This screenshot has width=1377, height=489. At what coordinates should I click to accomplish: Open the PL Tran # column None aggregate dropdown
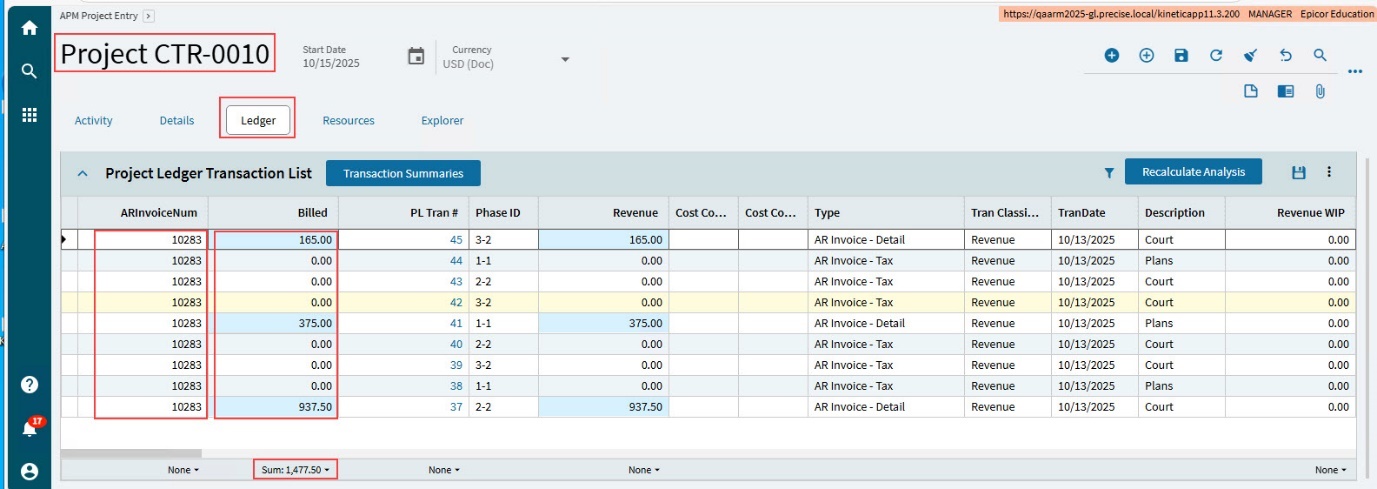coord(444,469)
